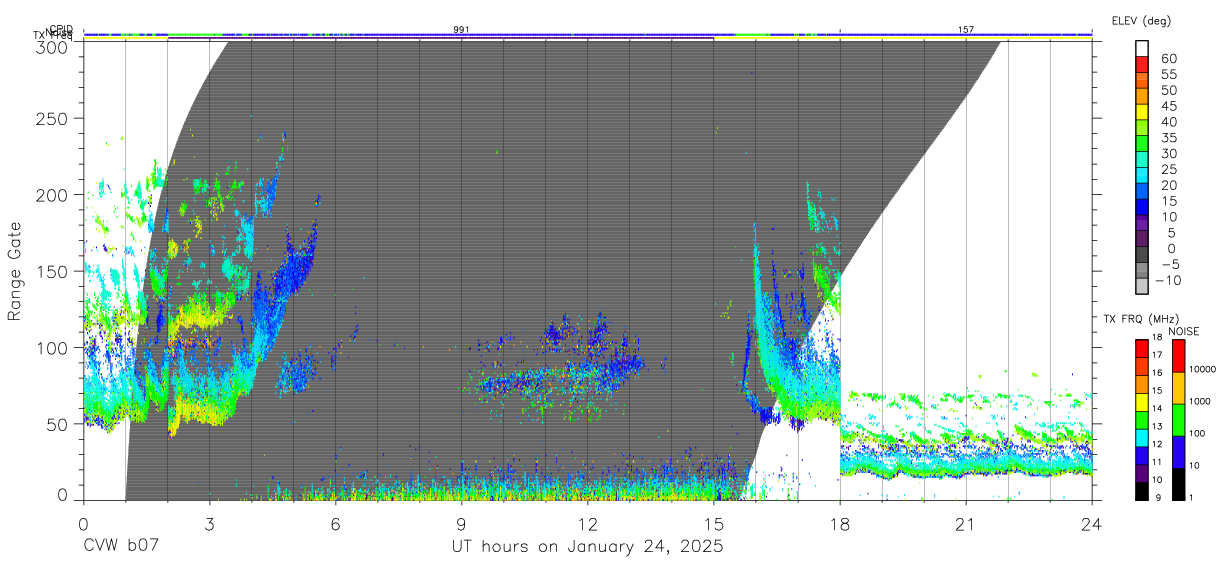1228x567 pixels.
Task: Select the red swatch in TX FRQ color bar
Action: click(x=1142, y=348)
